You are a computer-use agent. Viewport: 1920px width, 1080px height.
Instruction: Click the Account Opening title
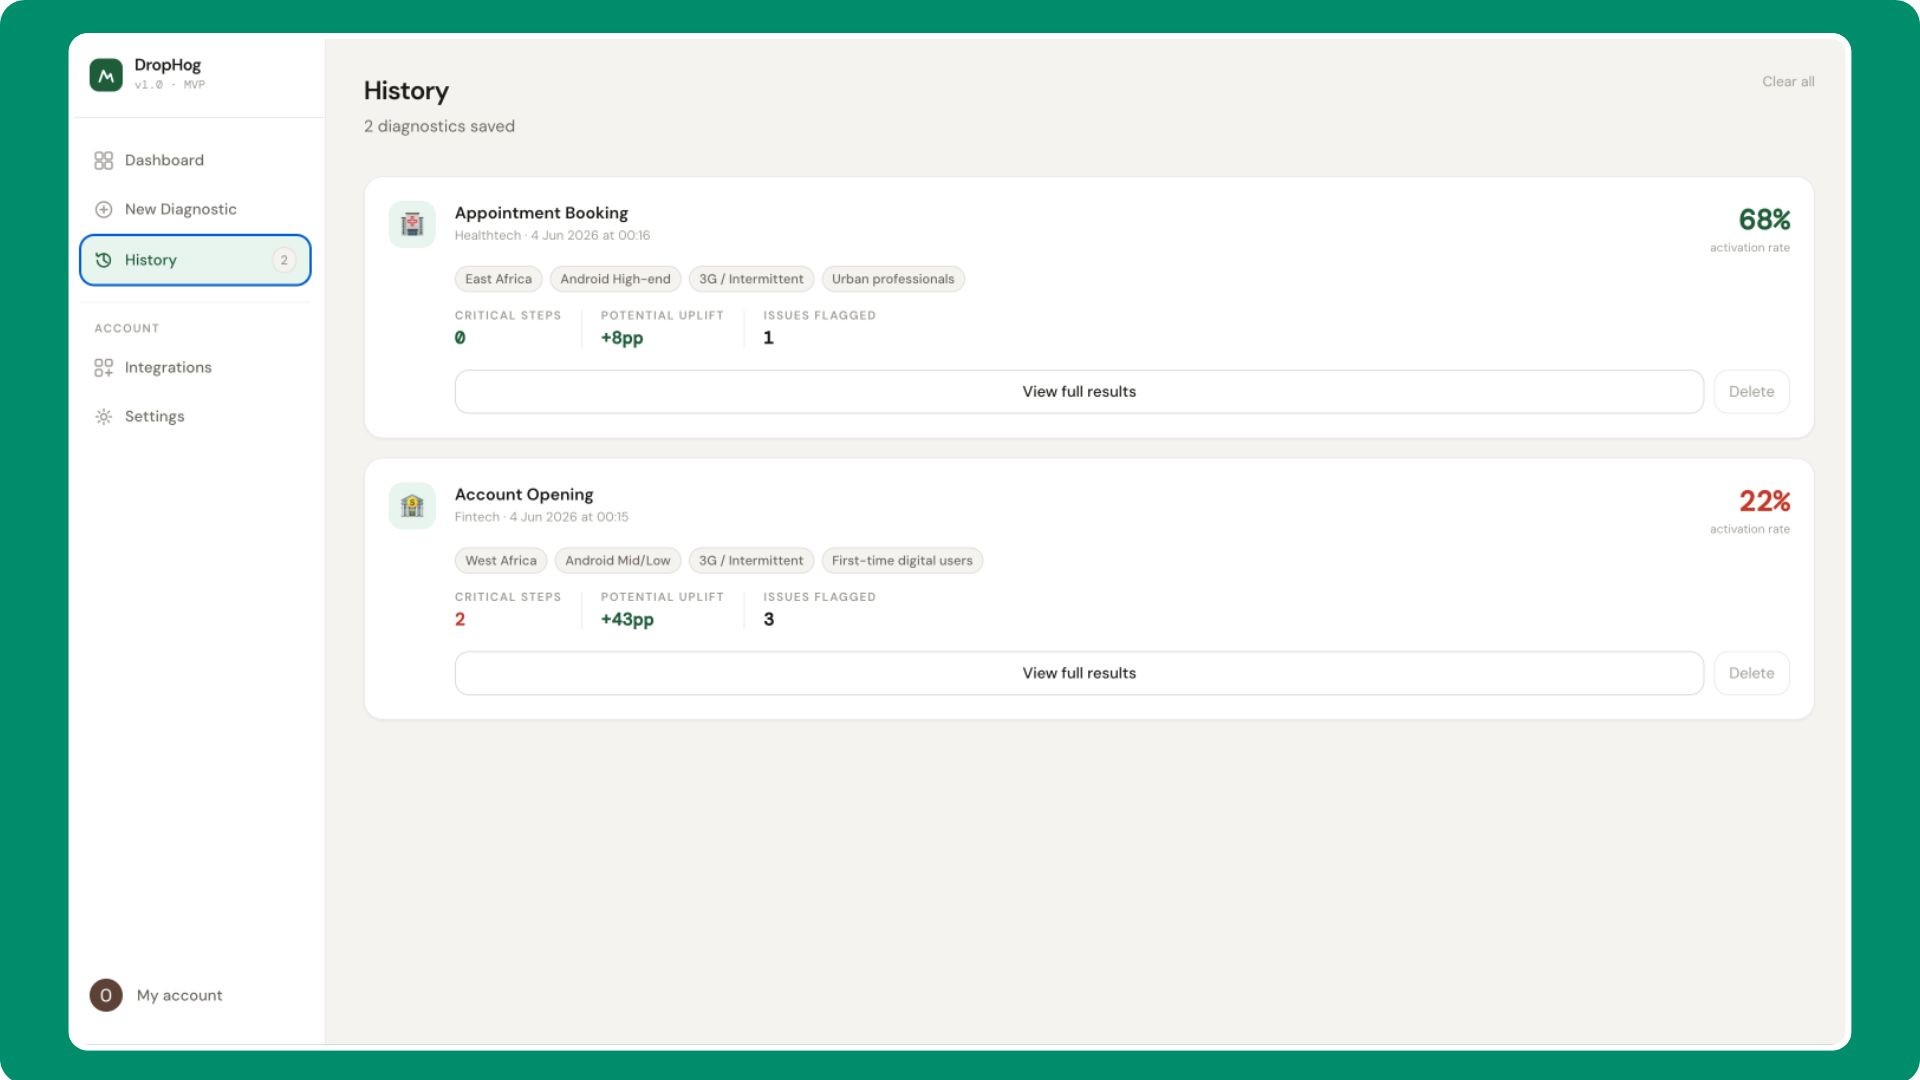[524, 495]
